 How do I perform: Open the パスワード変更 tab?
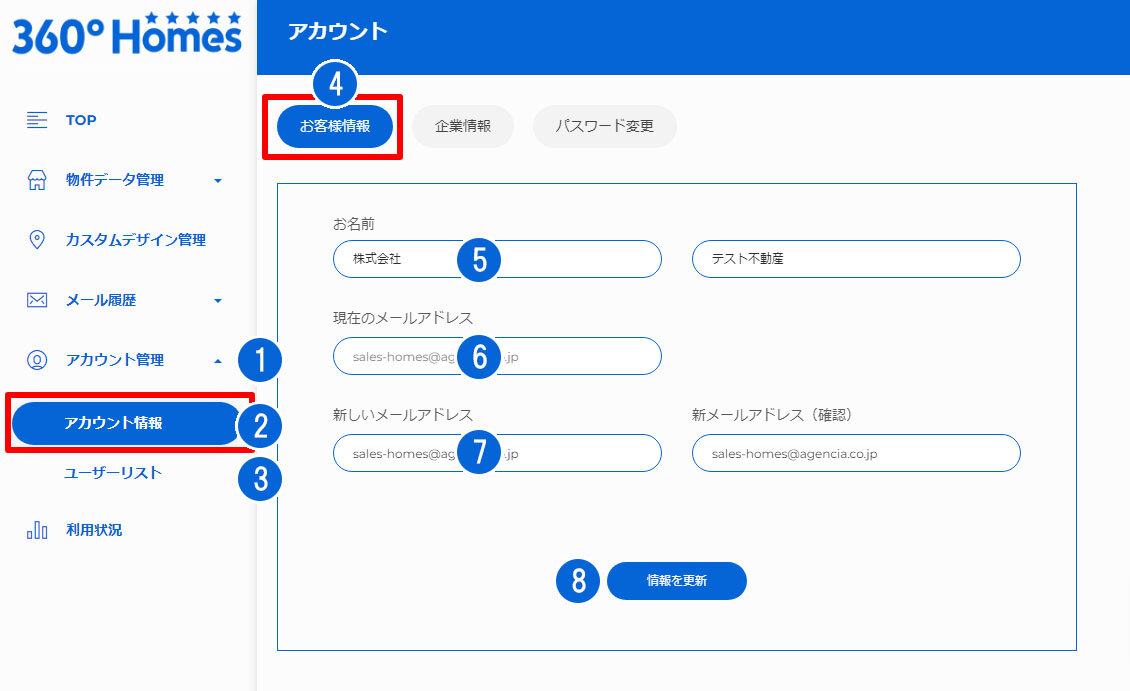(604, 127)
